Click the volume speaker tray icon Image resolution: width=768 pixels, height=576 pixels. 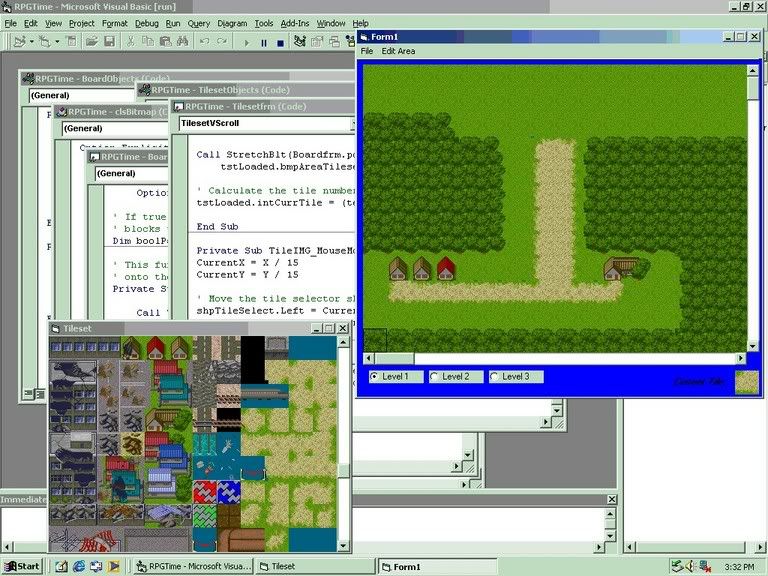(x=691, y=567)
